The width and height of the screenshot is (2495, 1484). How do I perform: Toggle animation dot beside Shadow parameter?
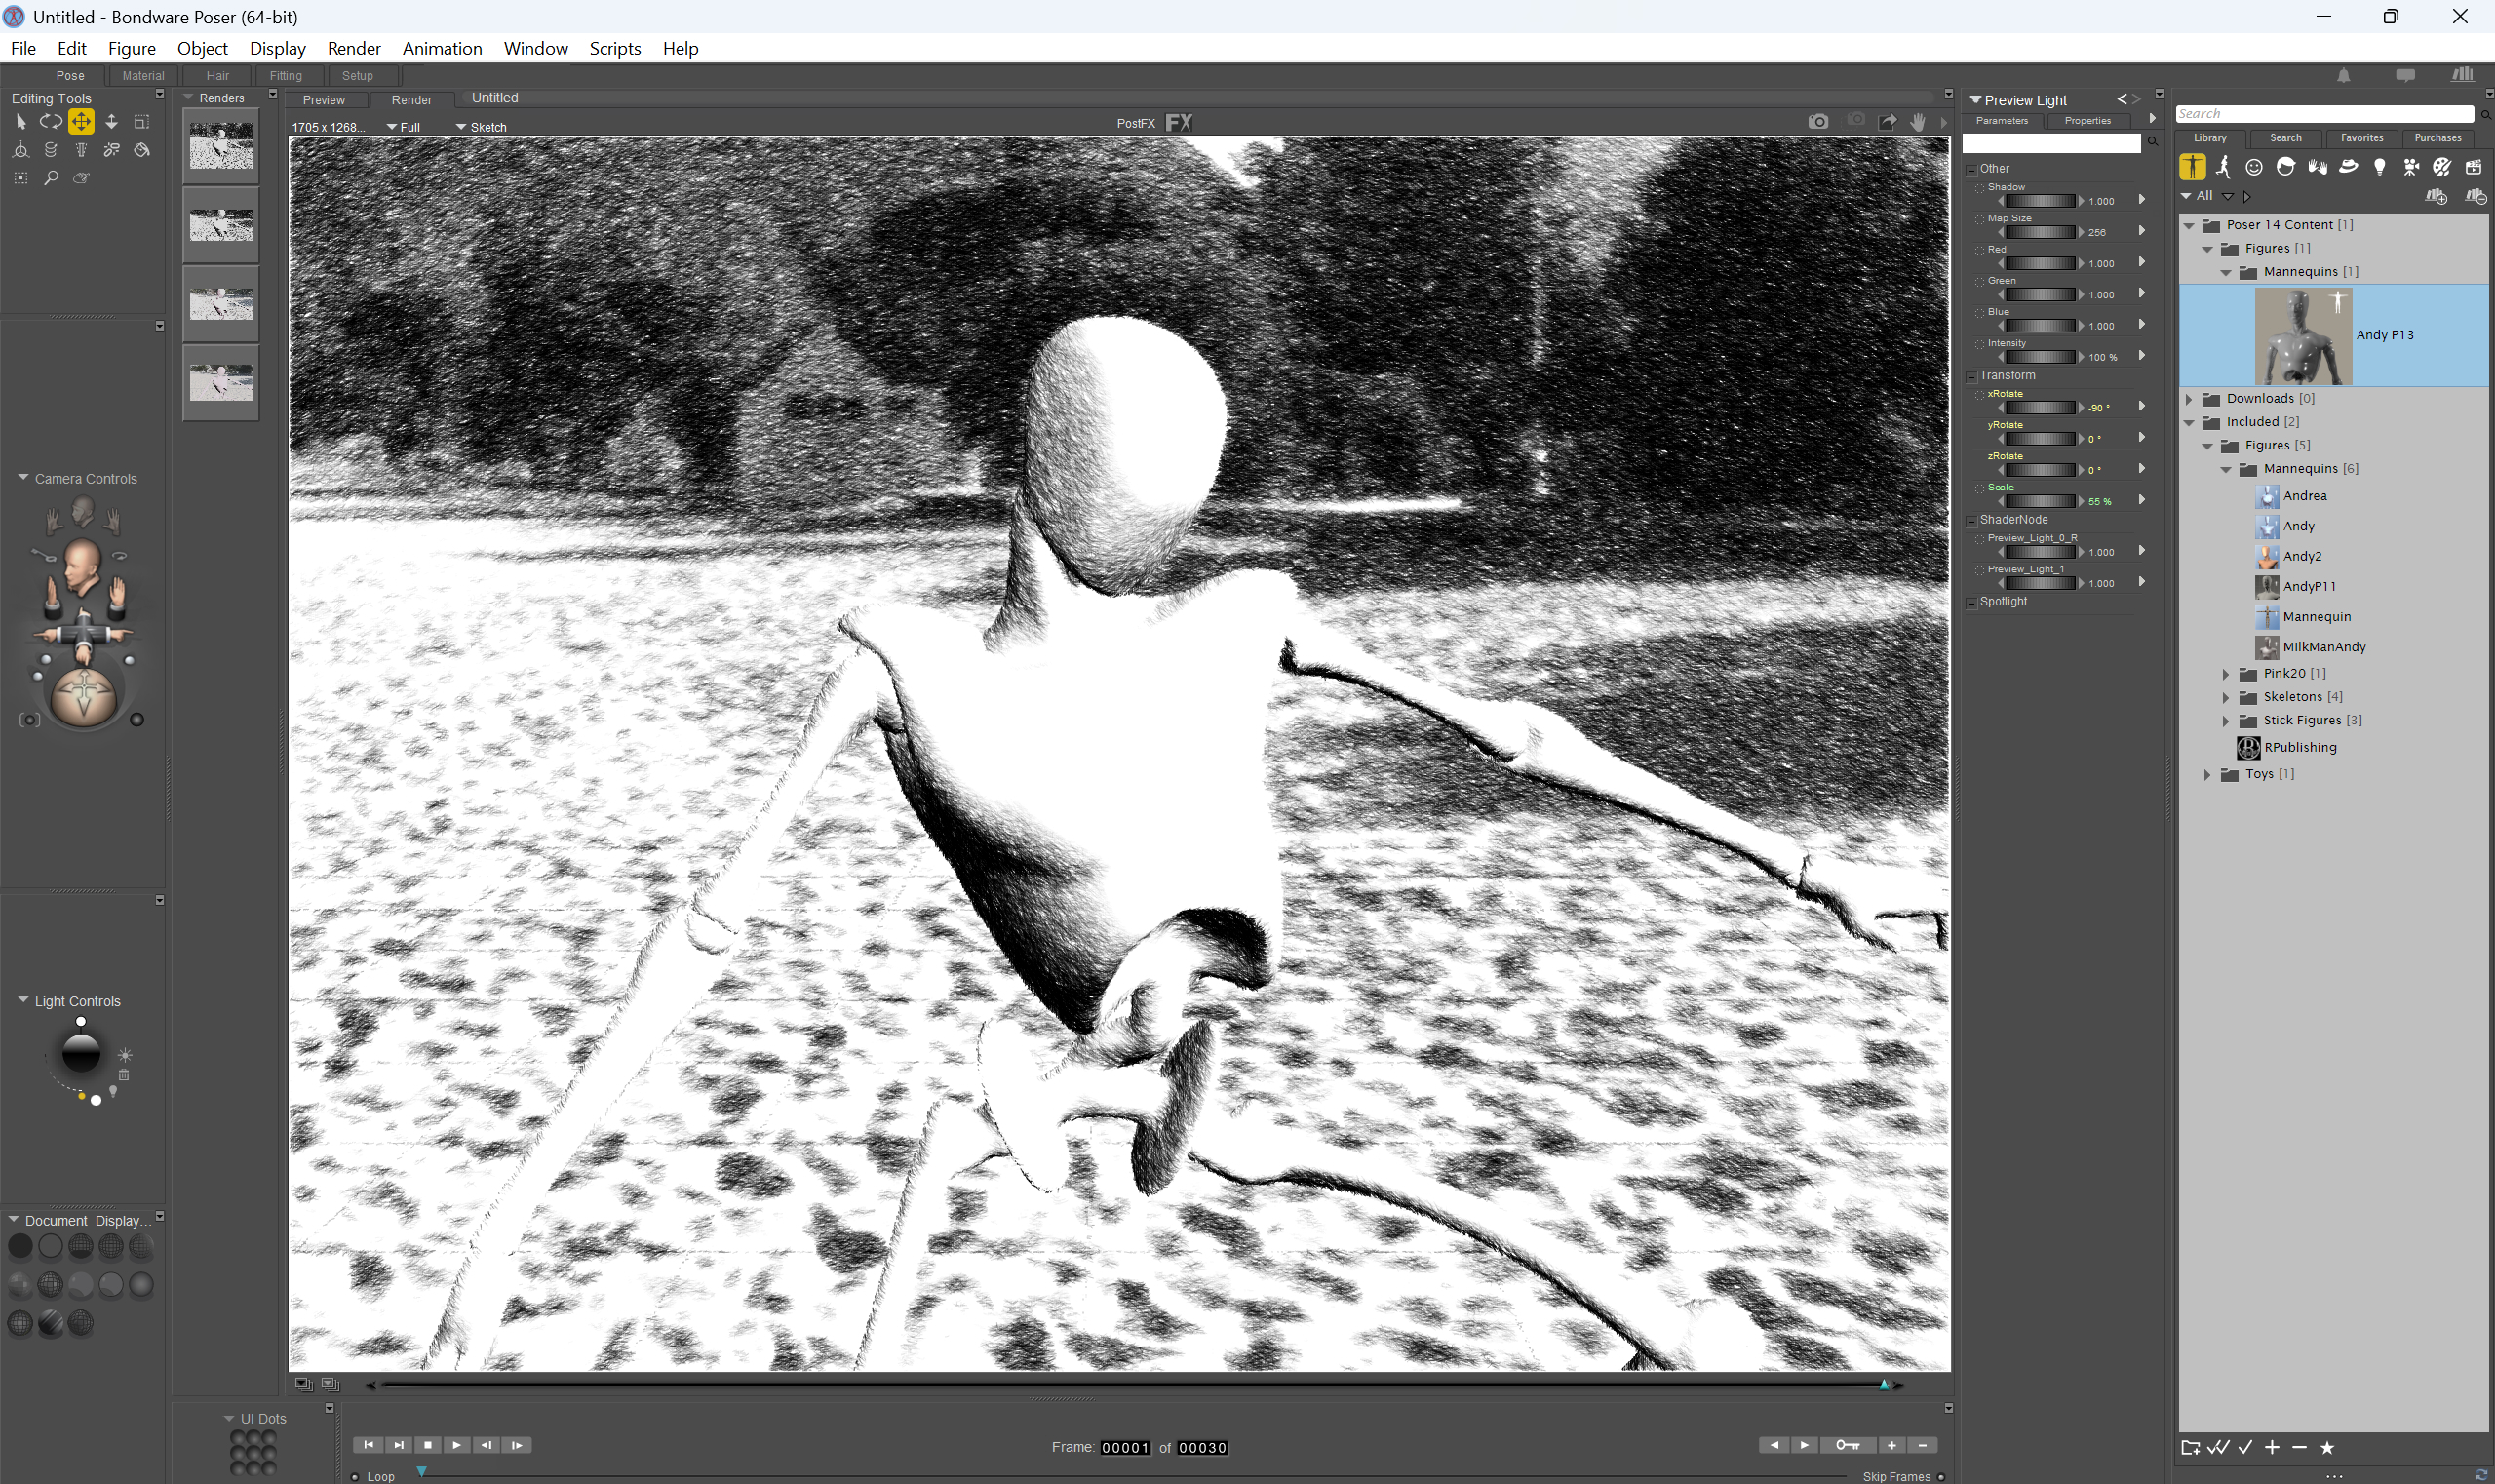pyautogui.click(x=1979, y=188)
